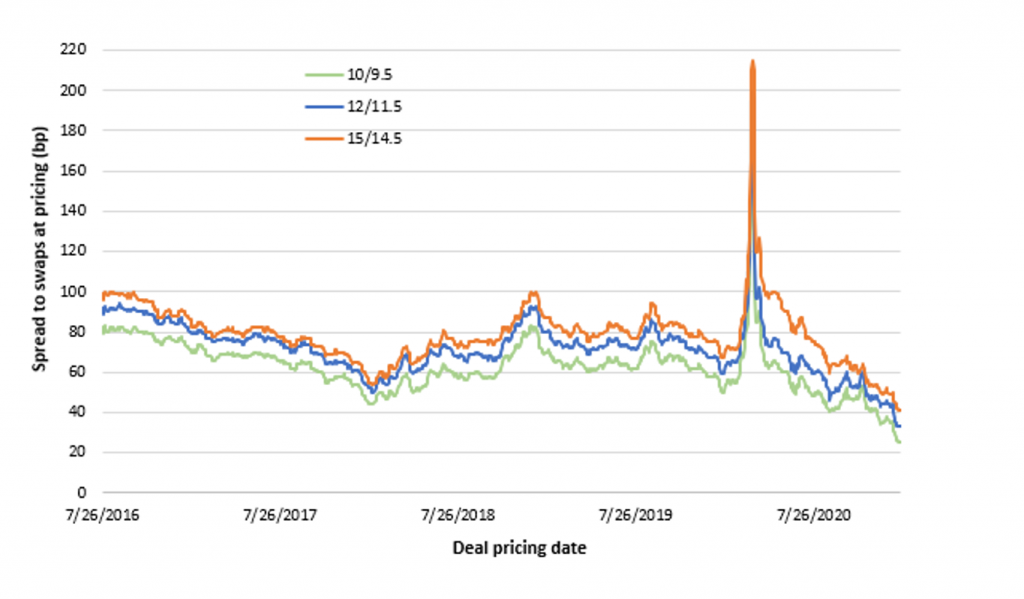1024x599 pixels.
Task: Click the 40 value on the vertical axis
Action: click(x=80, y=412)
